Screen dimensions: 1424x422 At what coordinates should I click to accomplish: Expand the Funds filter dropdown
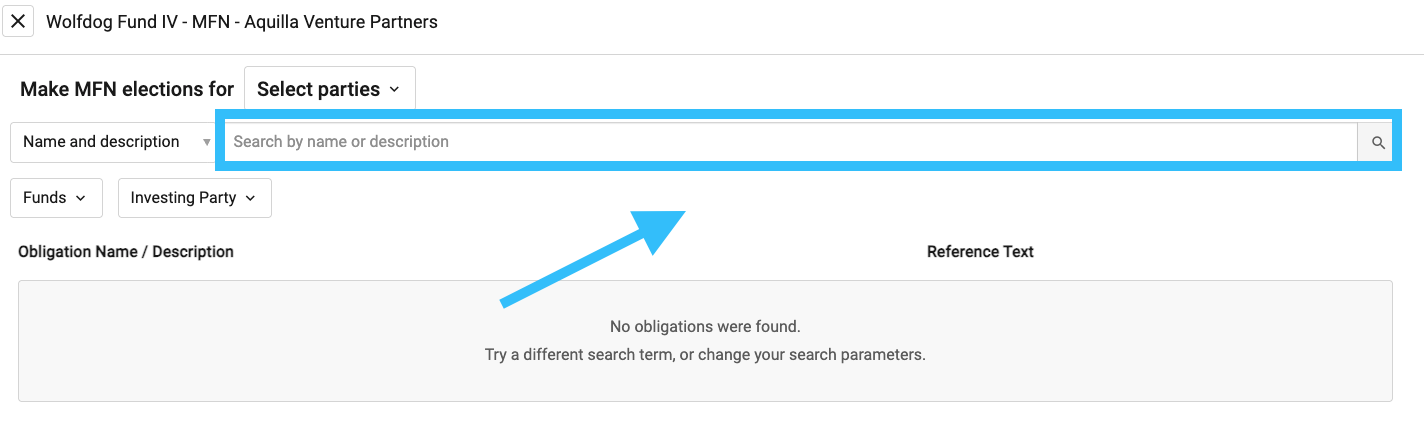(x=56, y=198)
